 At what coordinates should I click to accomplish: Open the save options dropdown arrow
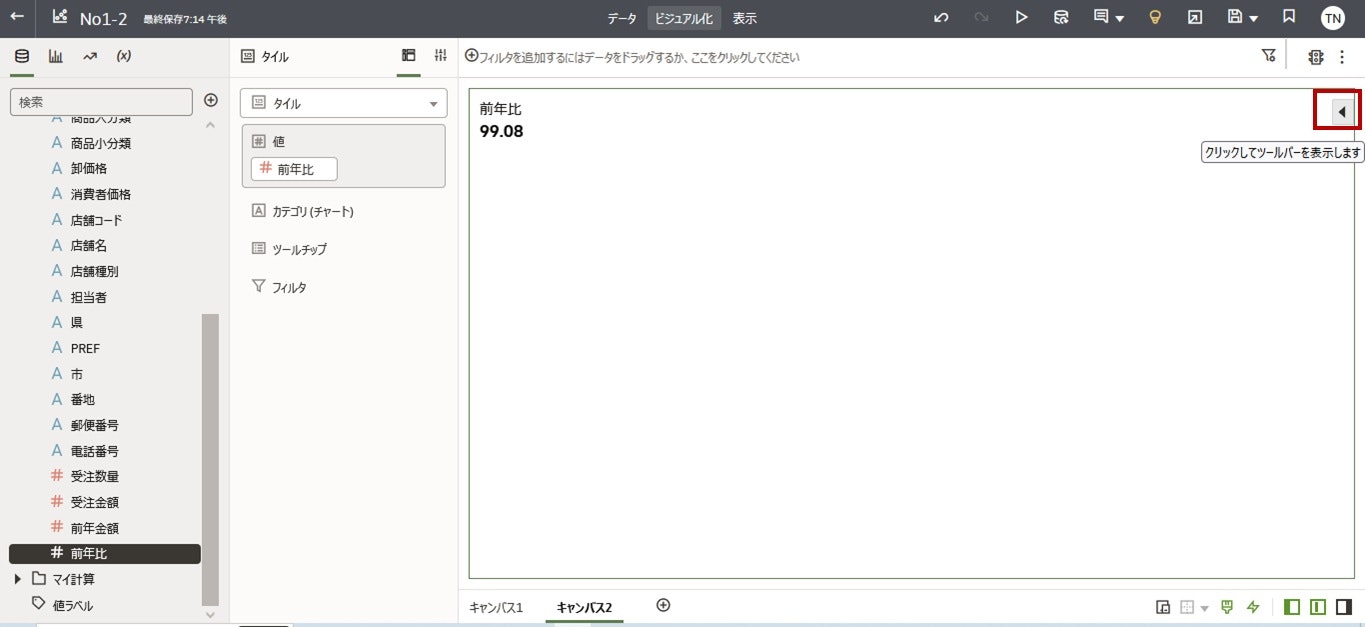point(1252,17)
